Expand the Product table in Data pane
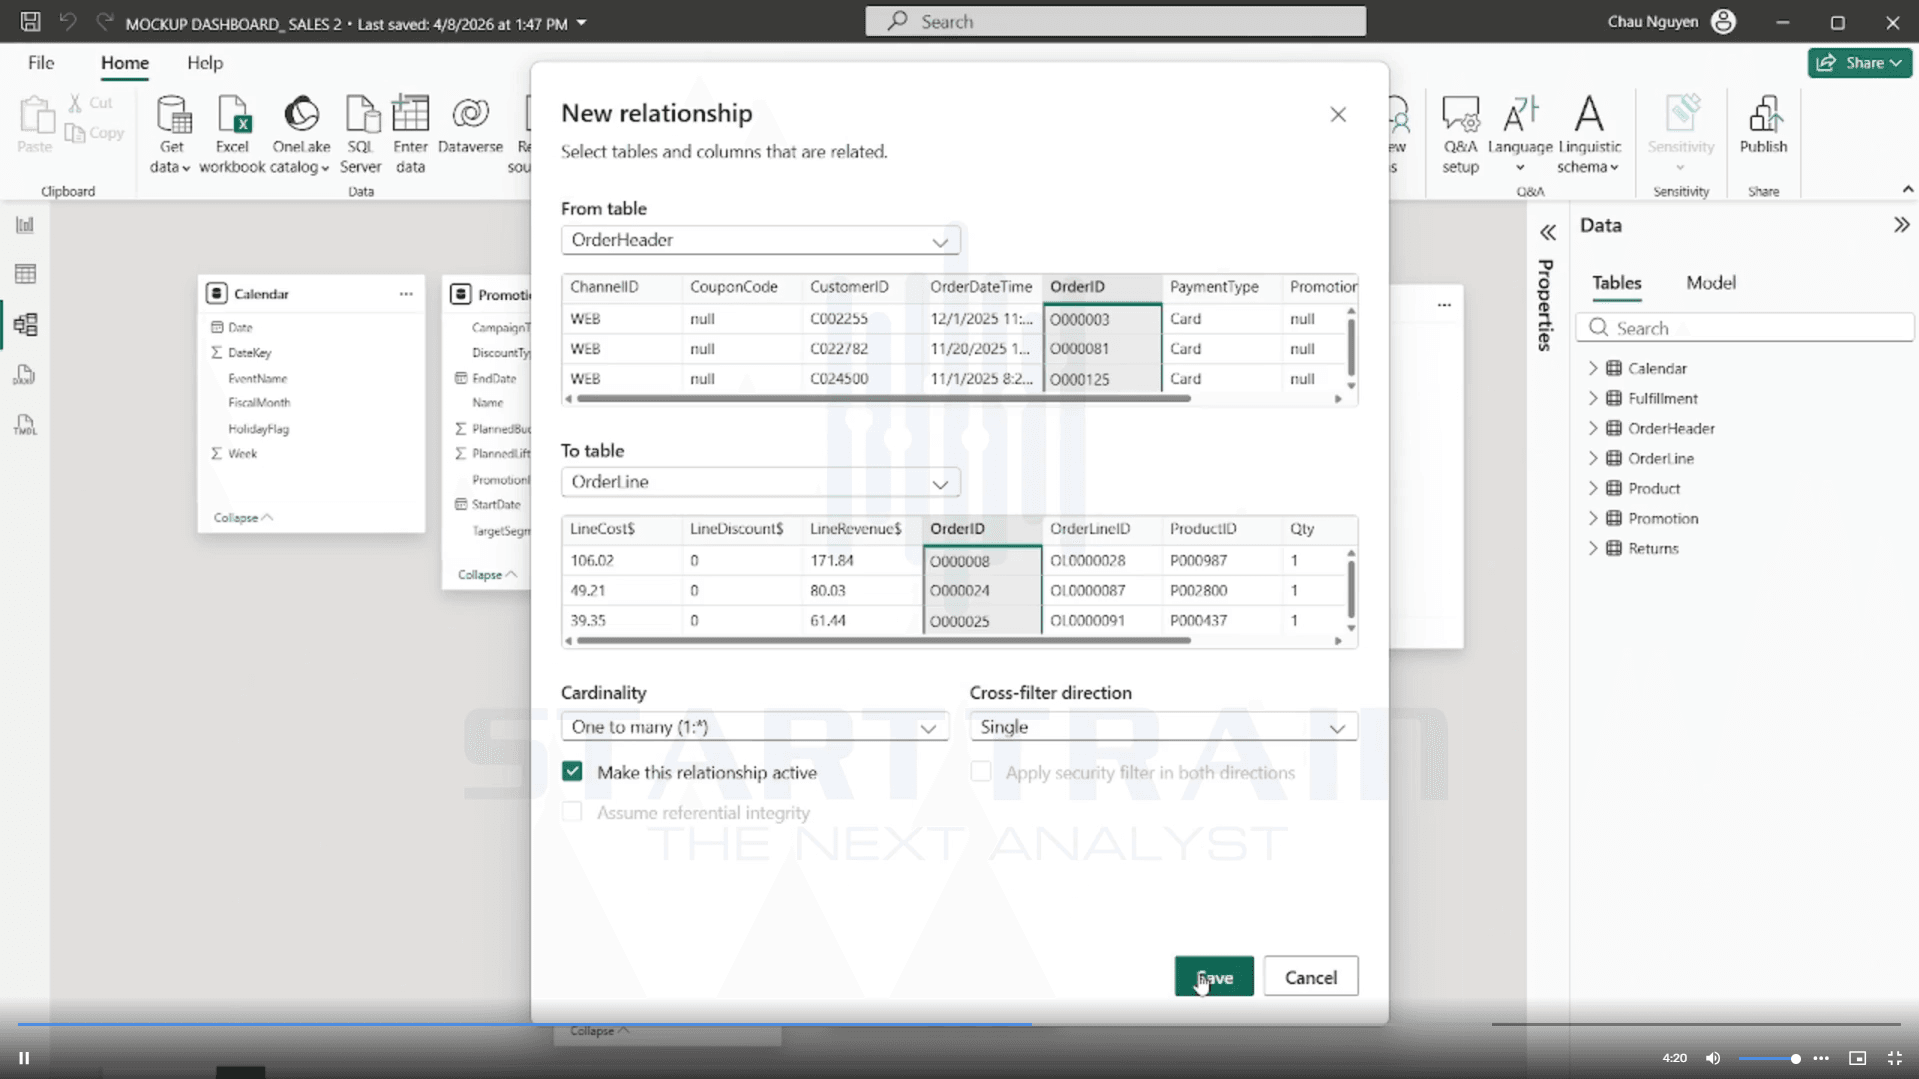This screenshot has width=1919, height=1079. (1593, 489)
